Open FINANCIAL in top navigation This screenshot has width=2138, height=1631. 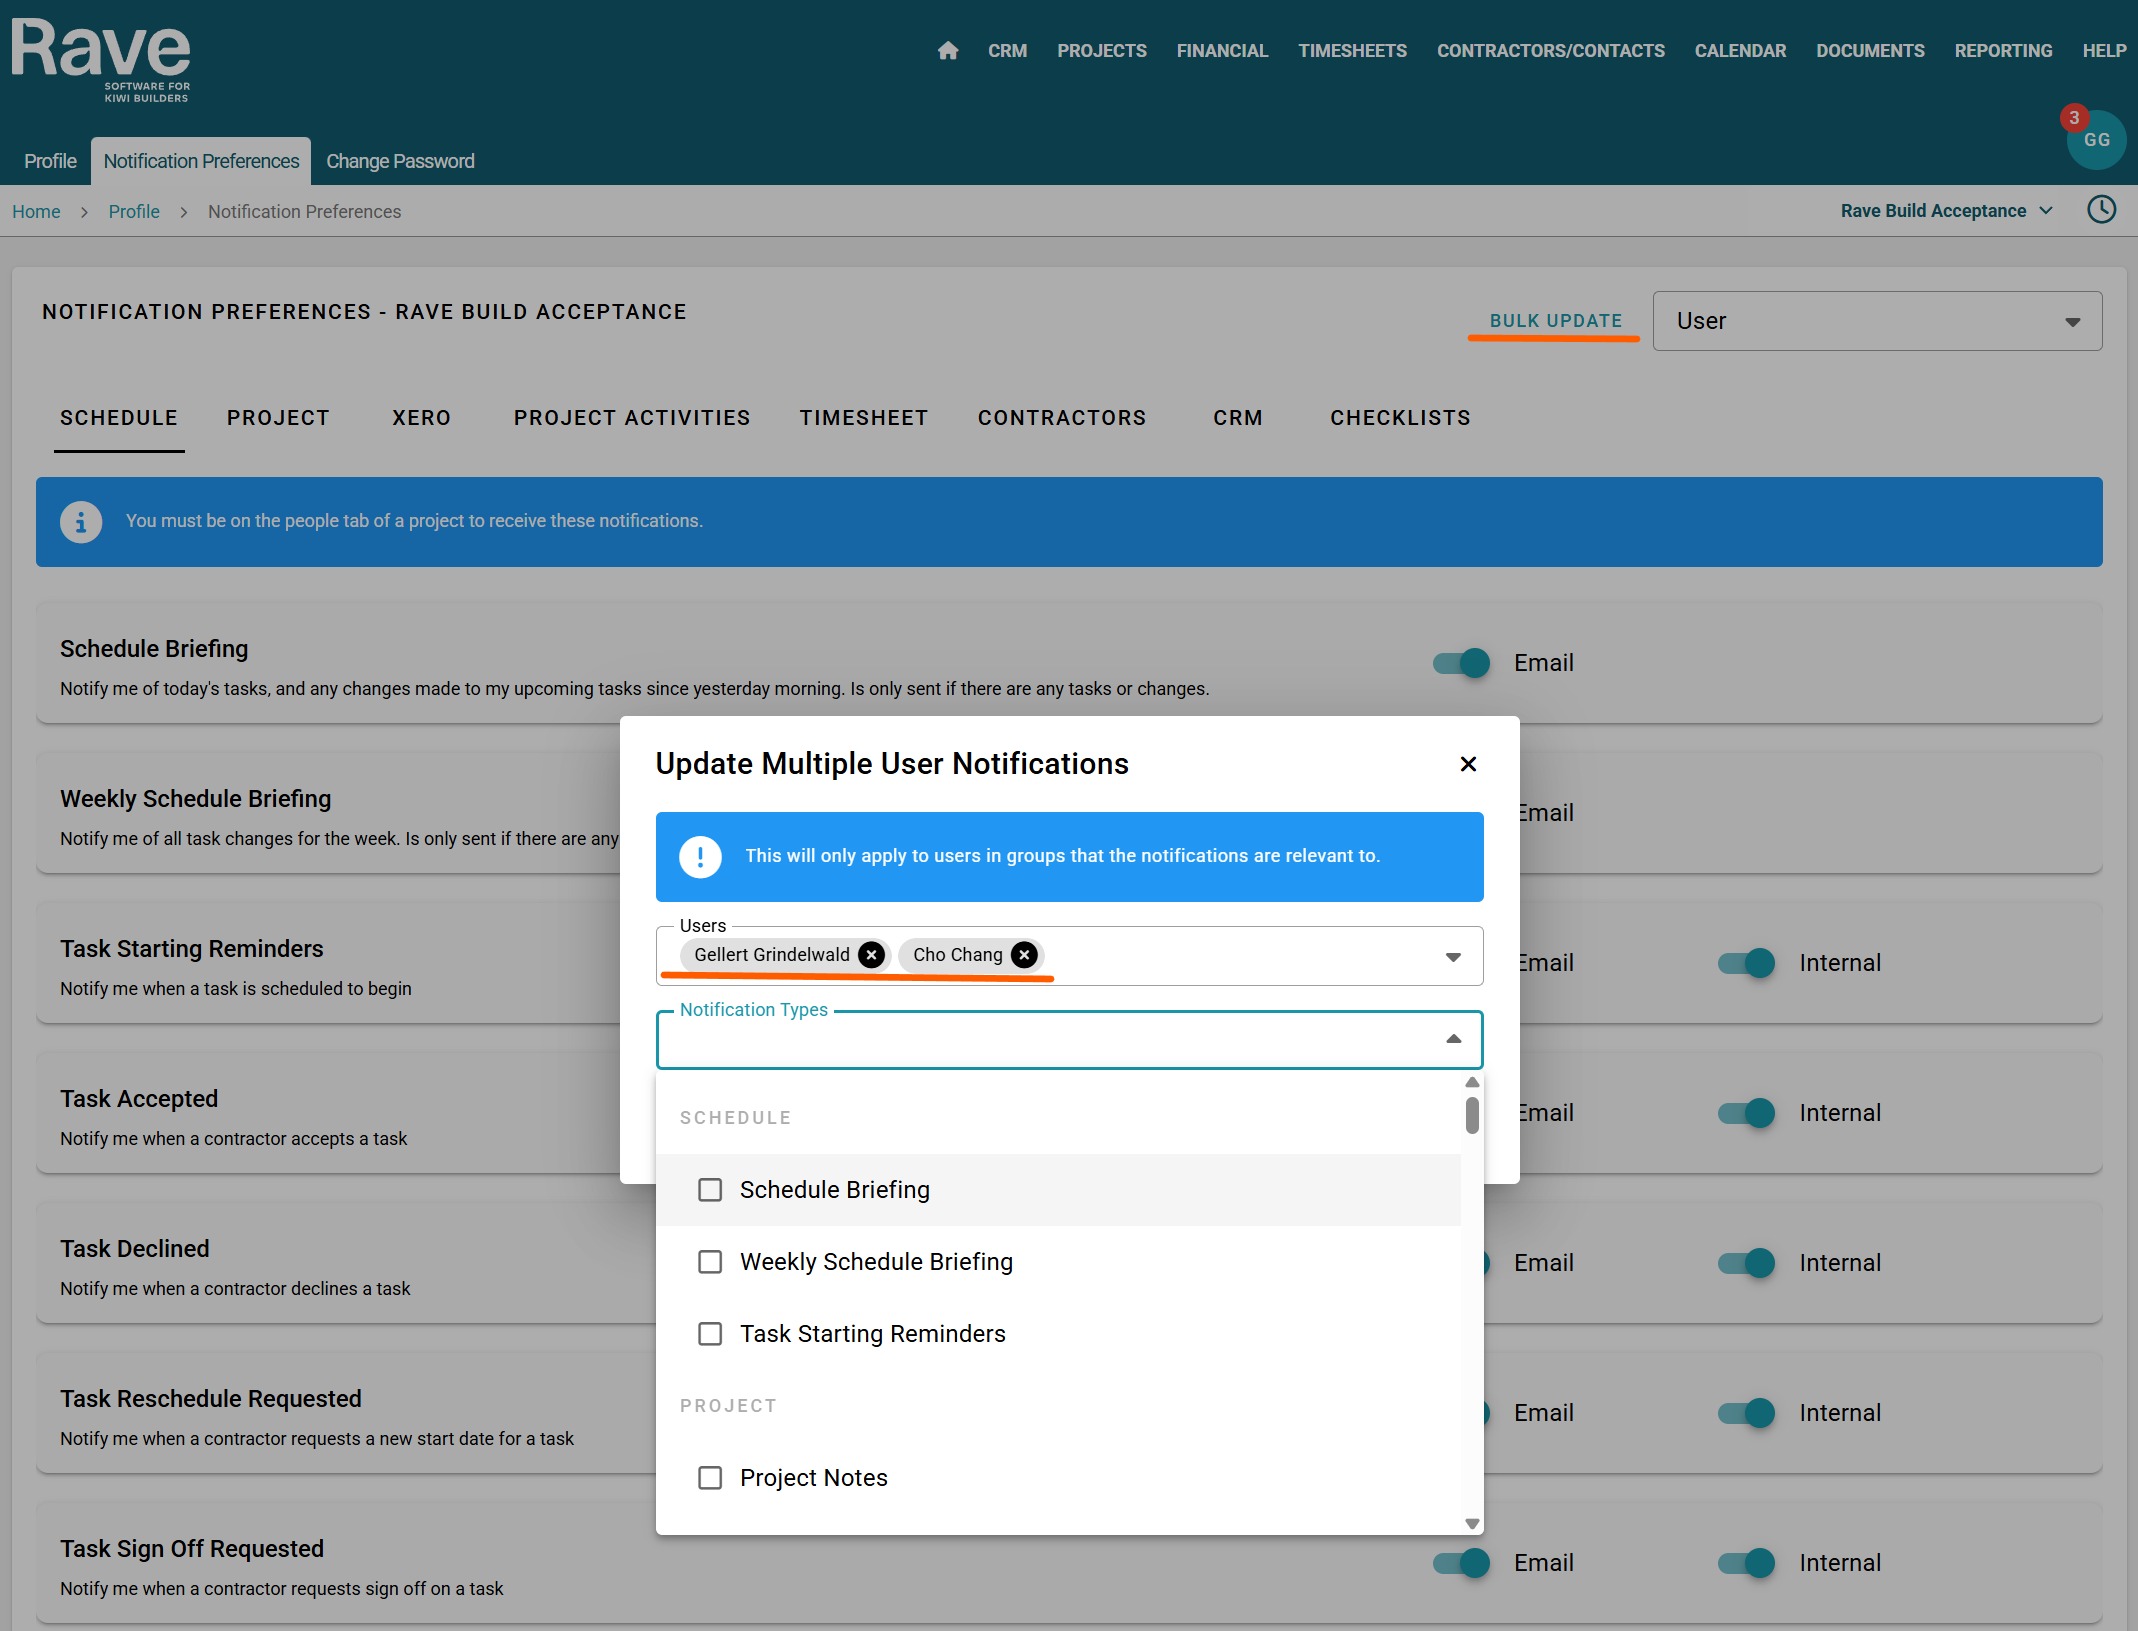(x=1222, y=51)
